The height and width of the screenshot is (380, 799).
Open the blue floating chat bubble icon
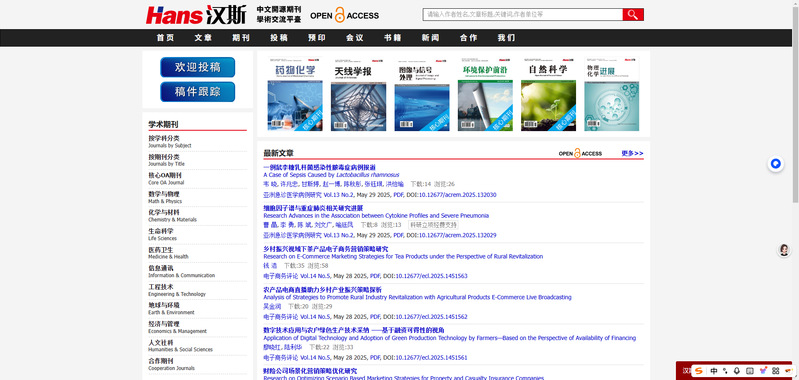776,164
